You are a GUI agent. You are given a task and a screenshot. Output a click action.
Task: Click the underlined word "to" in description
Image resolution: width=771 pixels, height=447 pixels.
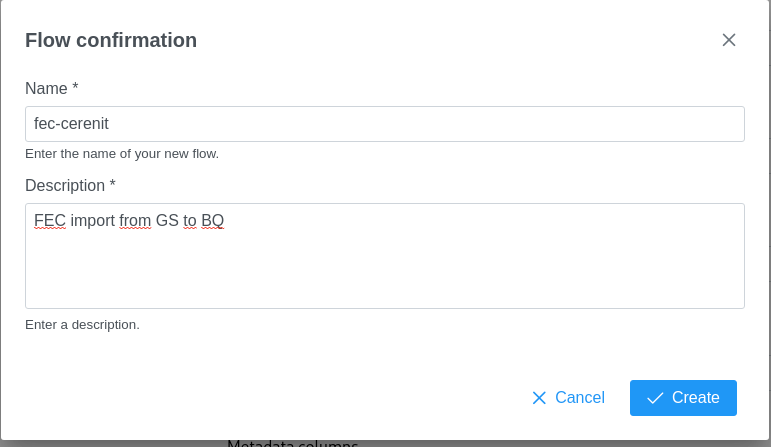click(x=190, y=221)
